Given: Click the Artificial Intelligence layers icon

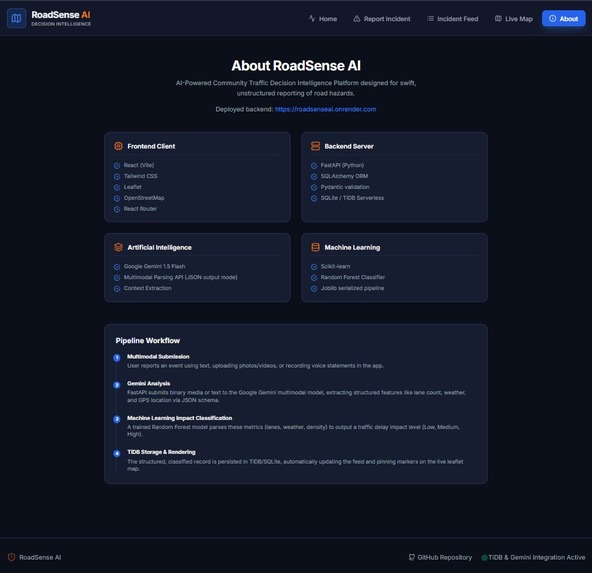Looking at the screenshot, I should [x=118, y=247].
